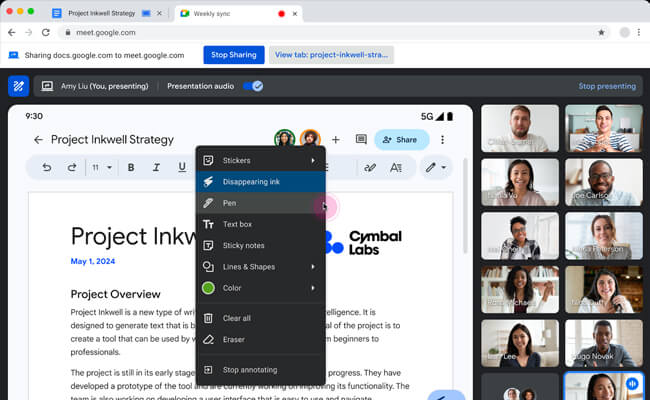Image resolution: width=650 pixels, height=400 pixels.
Task: Click the browser forward arrow
Action: pos(29,32)
